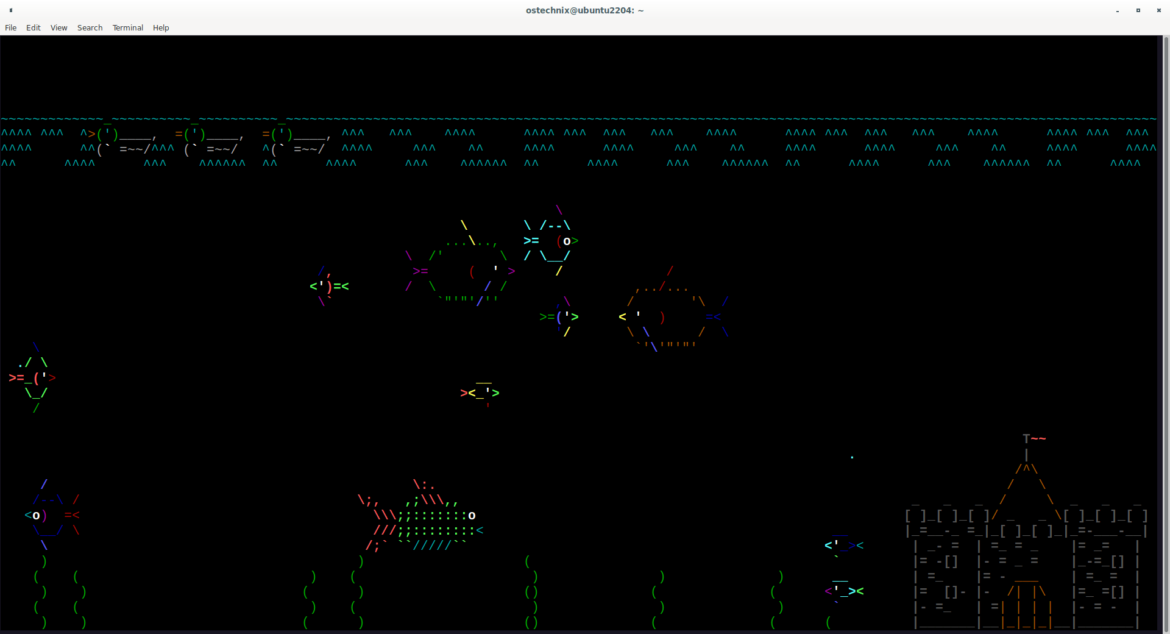The image size is (1170, 634).
Task: Open the File menu
Action: 10,28
